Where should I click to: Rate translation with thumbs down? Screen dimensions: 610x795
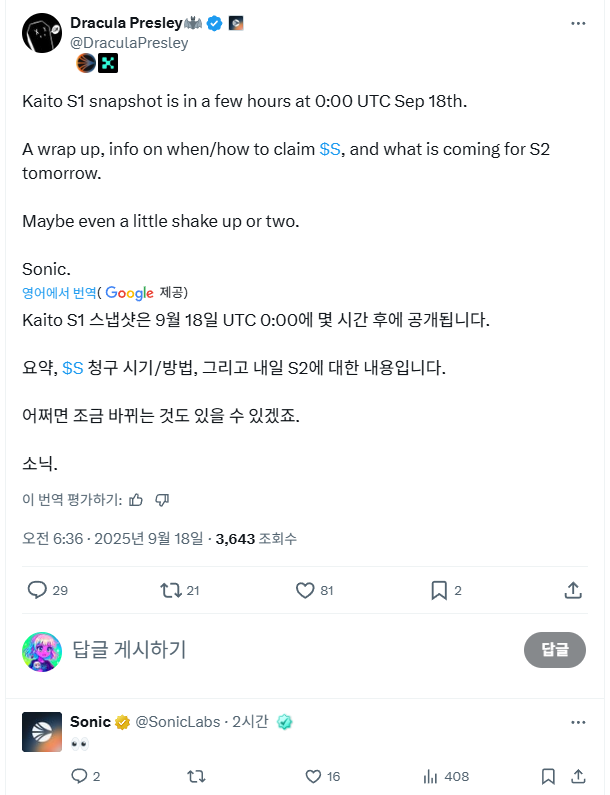click(163, 499)
